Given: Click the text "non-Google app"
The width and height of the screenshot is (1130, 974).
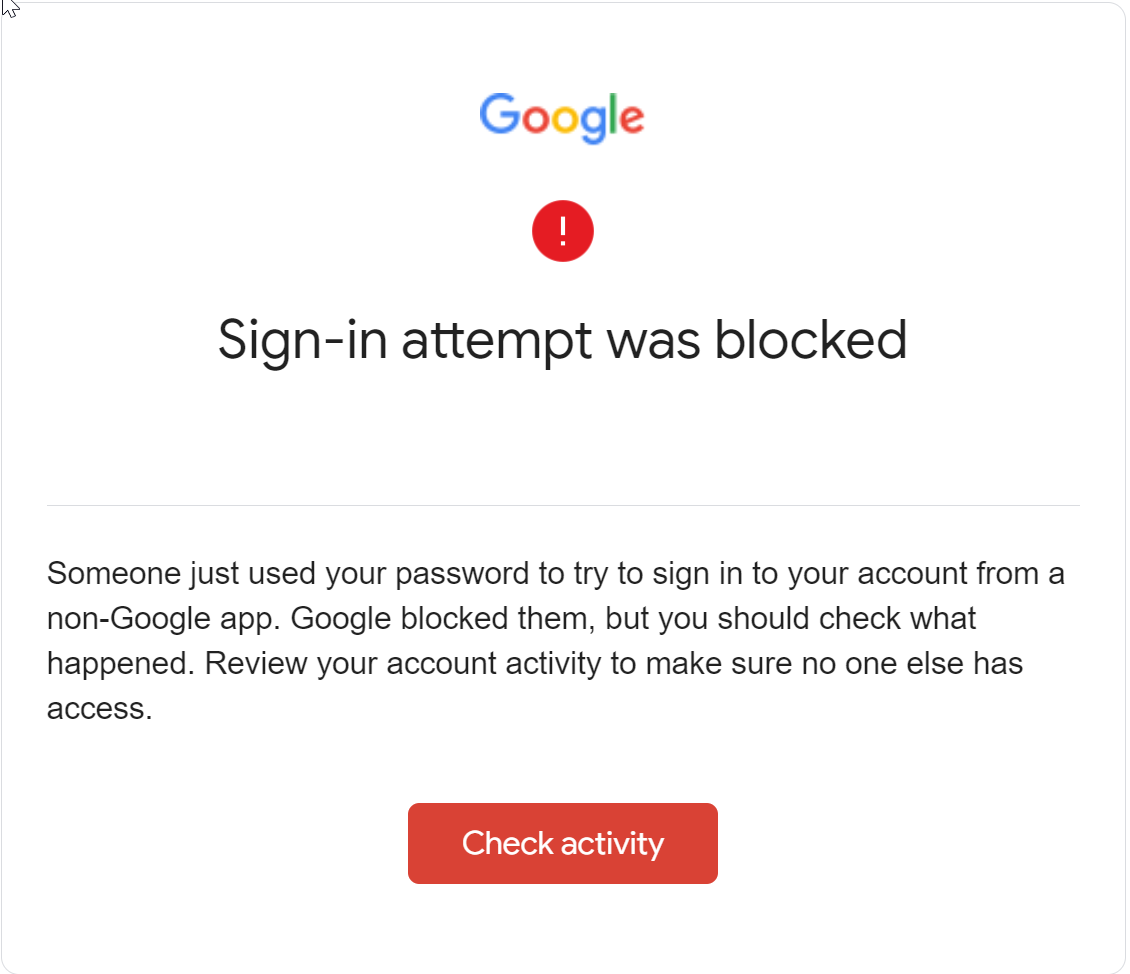Looking at the screenshot, I should [162, 619].
